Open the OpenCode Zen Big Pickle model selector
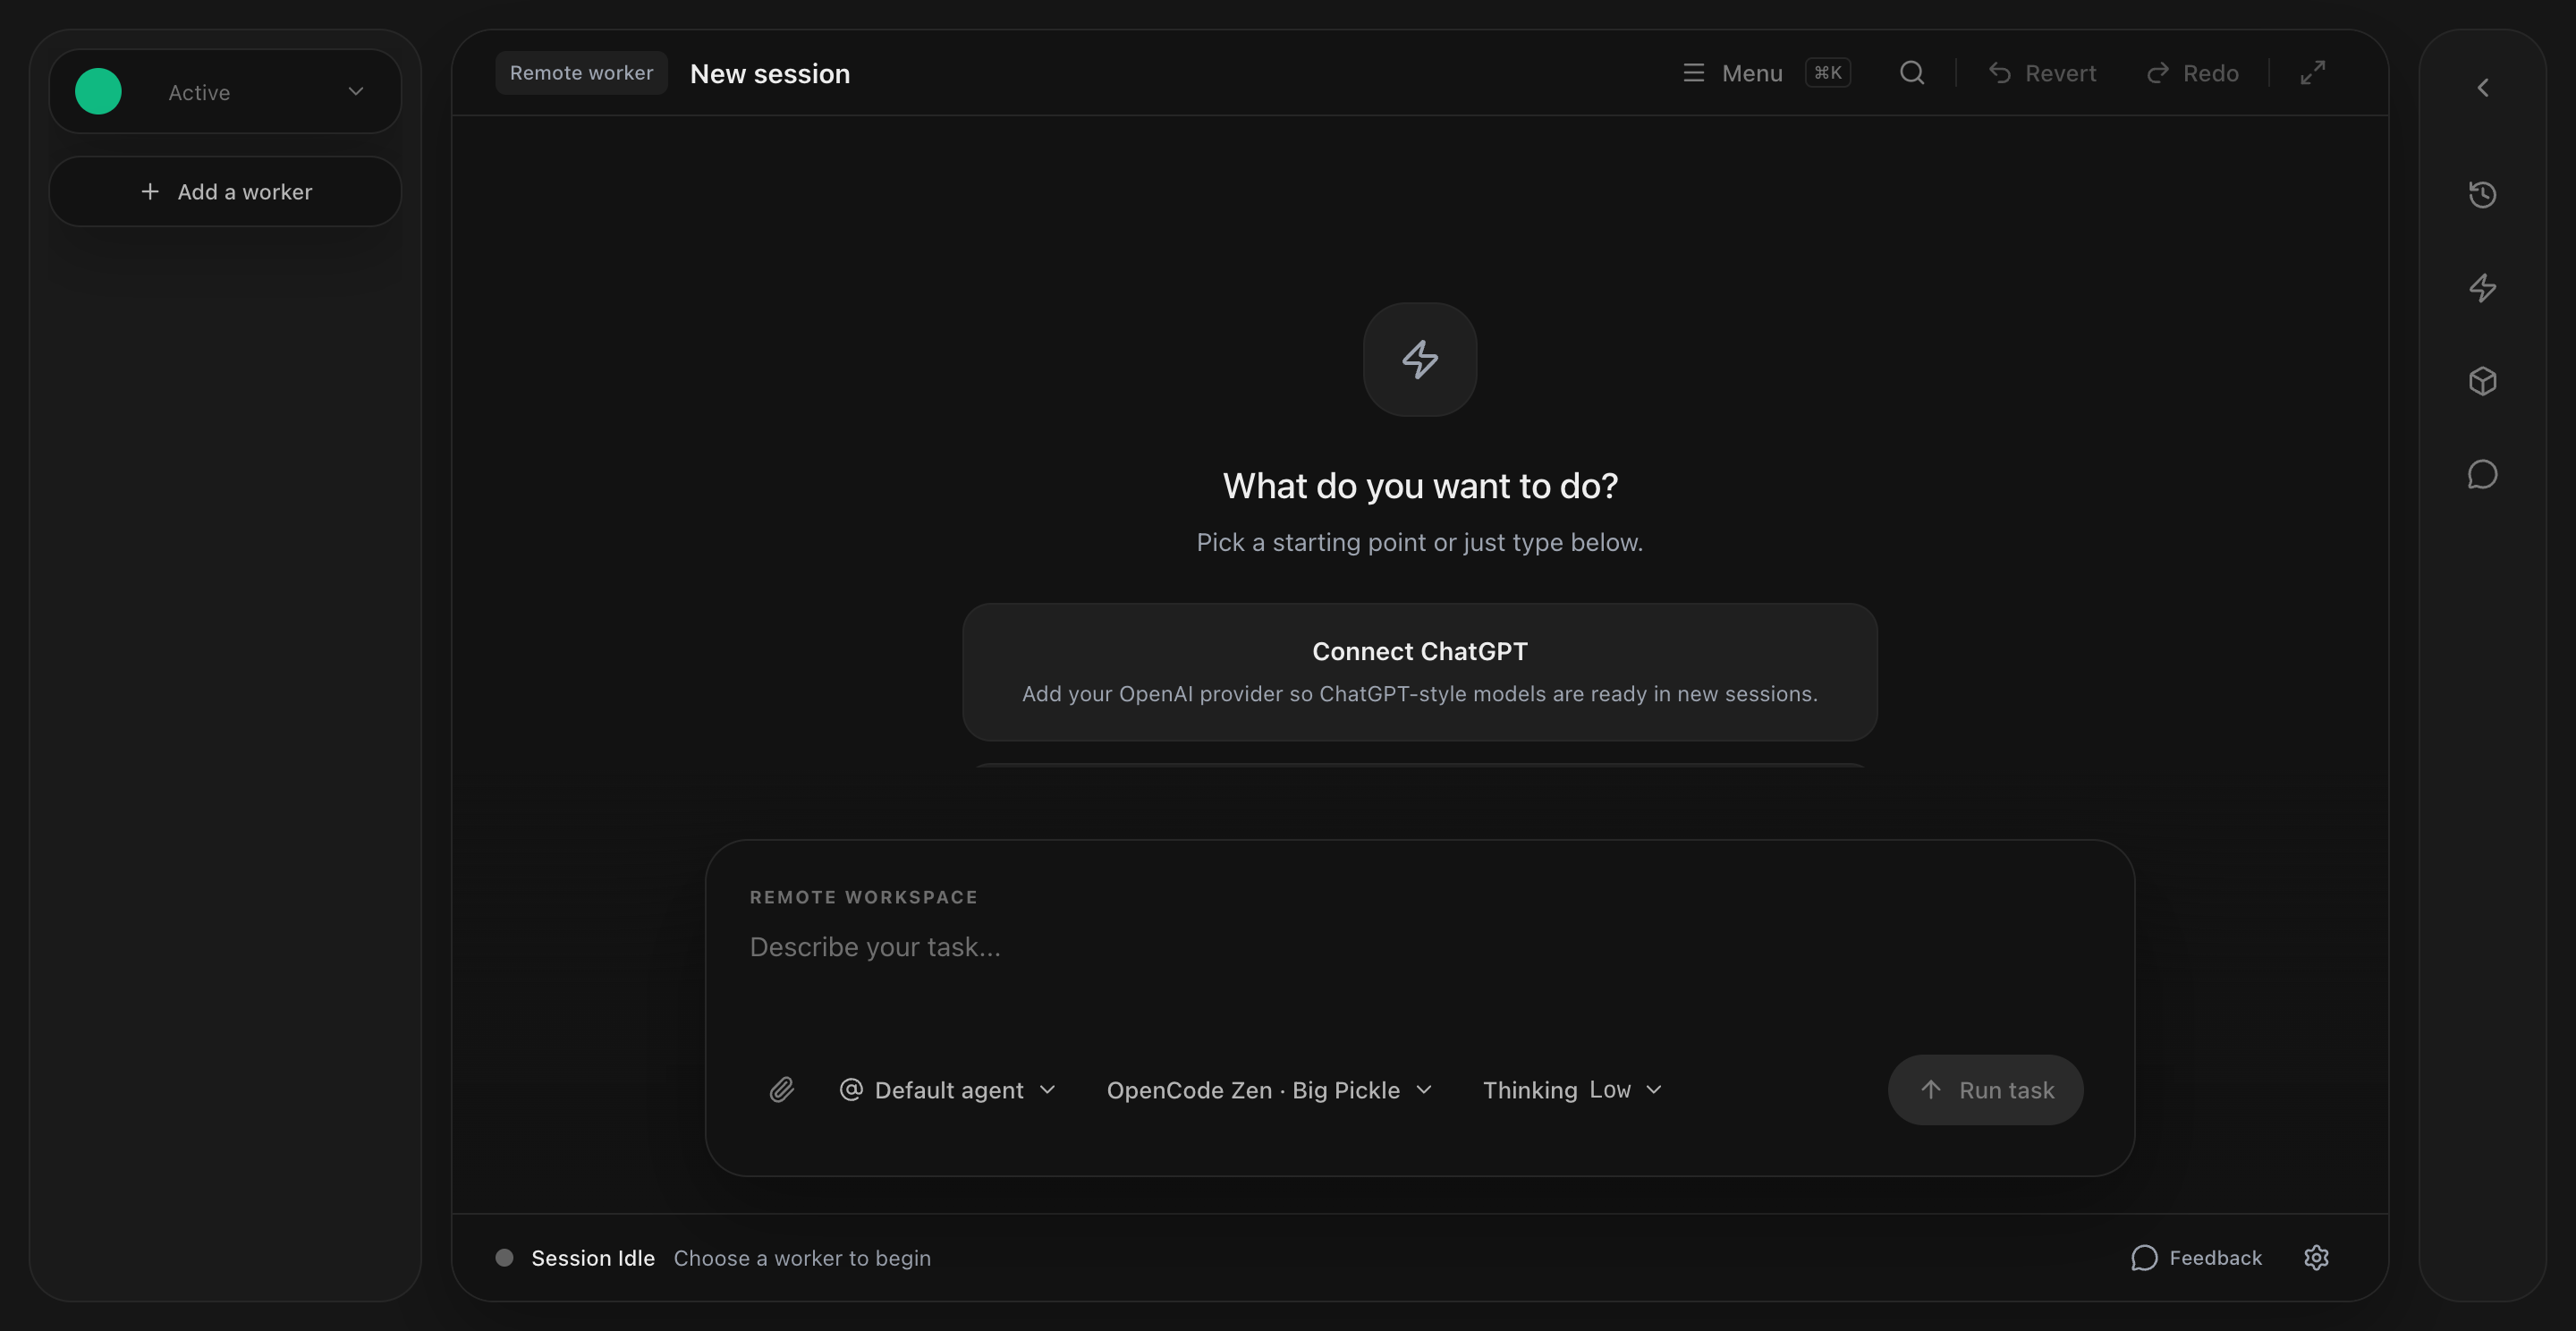 click(1269, 1089)
